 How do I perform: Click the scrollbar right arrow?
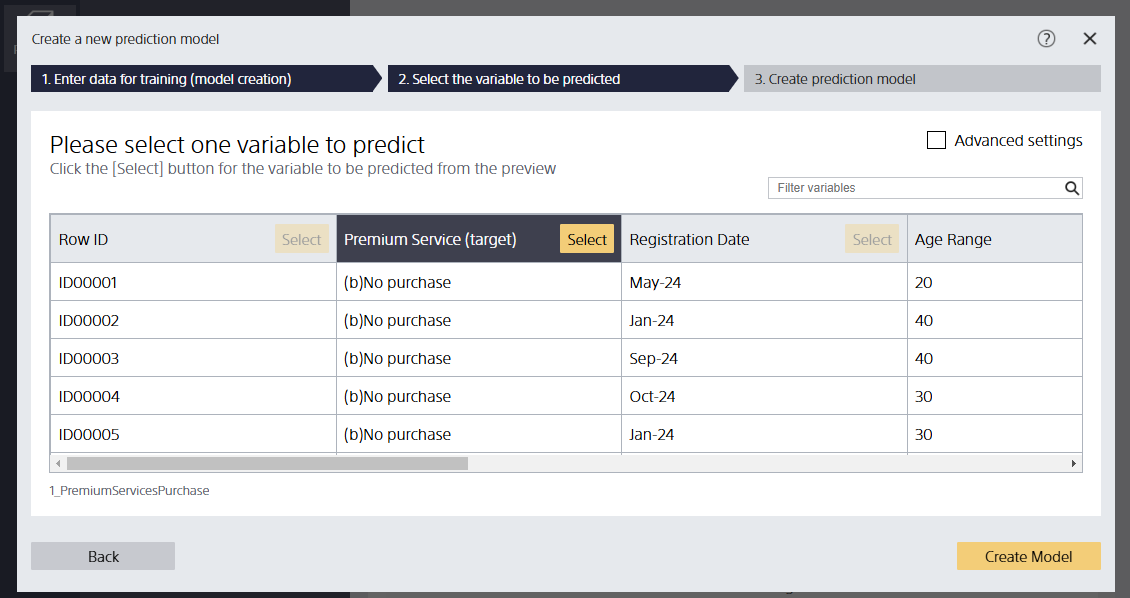[x=1074, y=464]
